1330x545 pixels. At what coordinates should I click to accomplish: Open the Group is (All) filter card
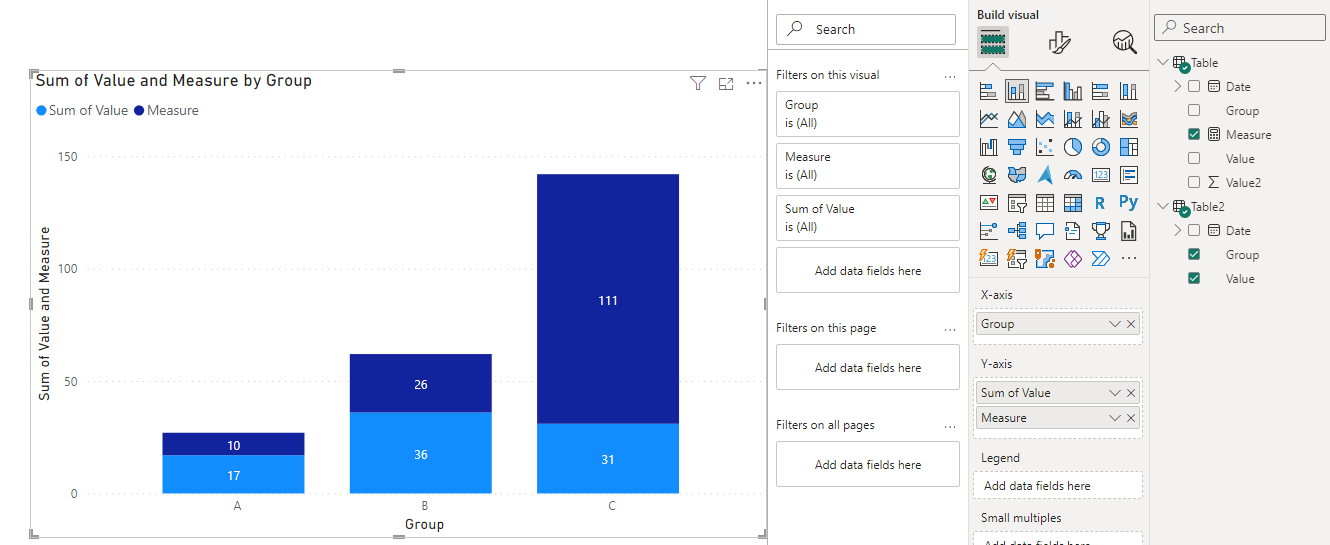point(868,114)
